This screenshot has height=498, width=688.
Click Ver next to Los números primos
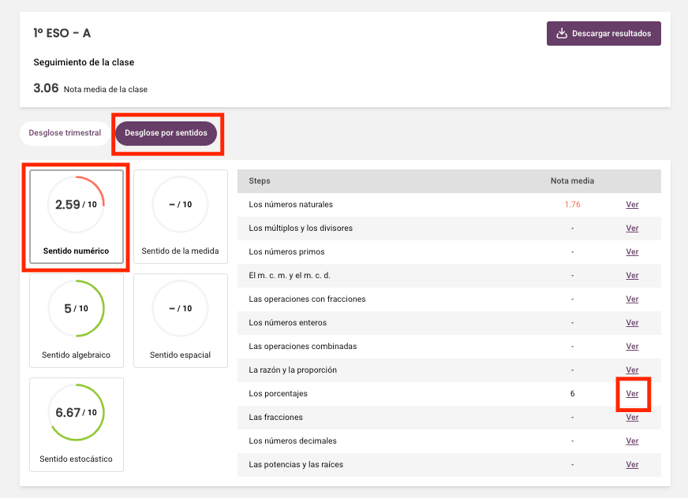point(632,252)
